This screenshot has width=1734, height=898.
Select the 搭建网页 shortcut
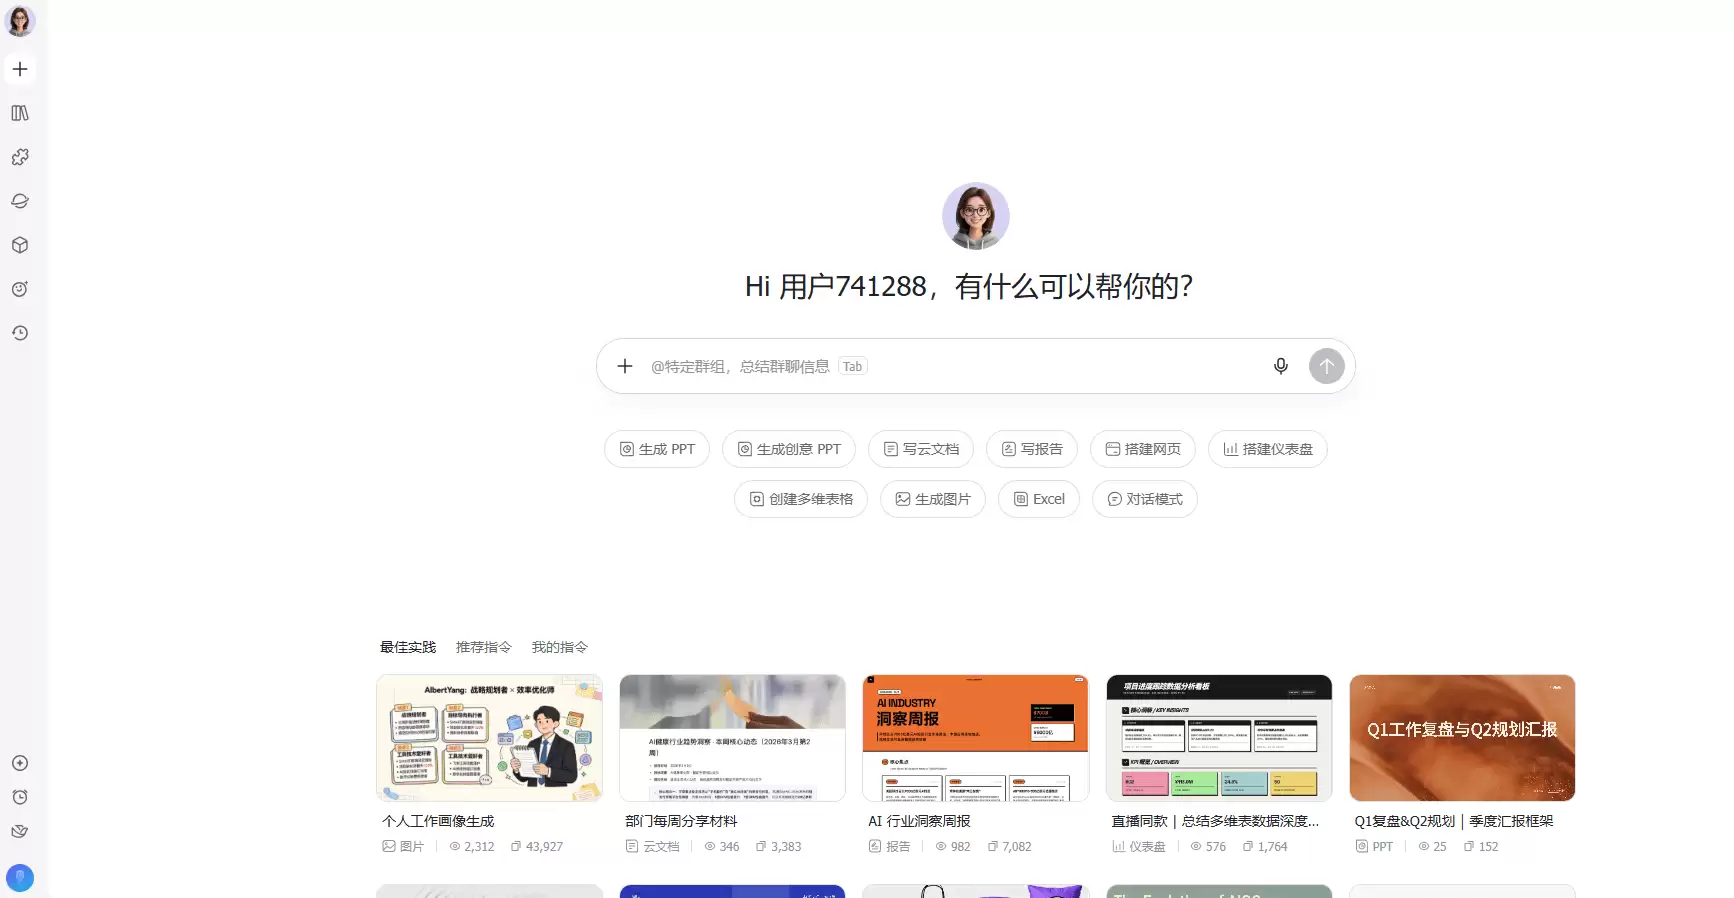pyautogui.click(x=1143, y=449)
